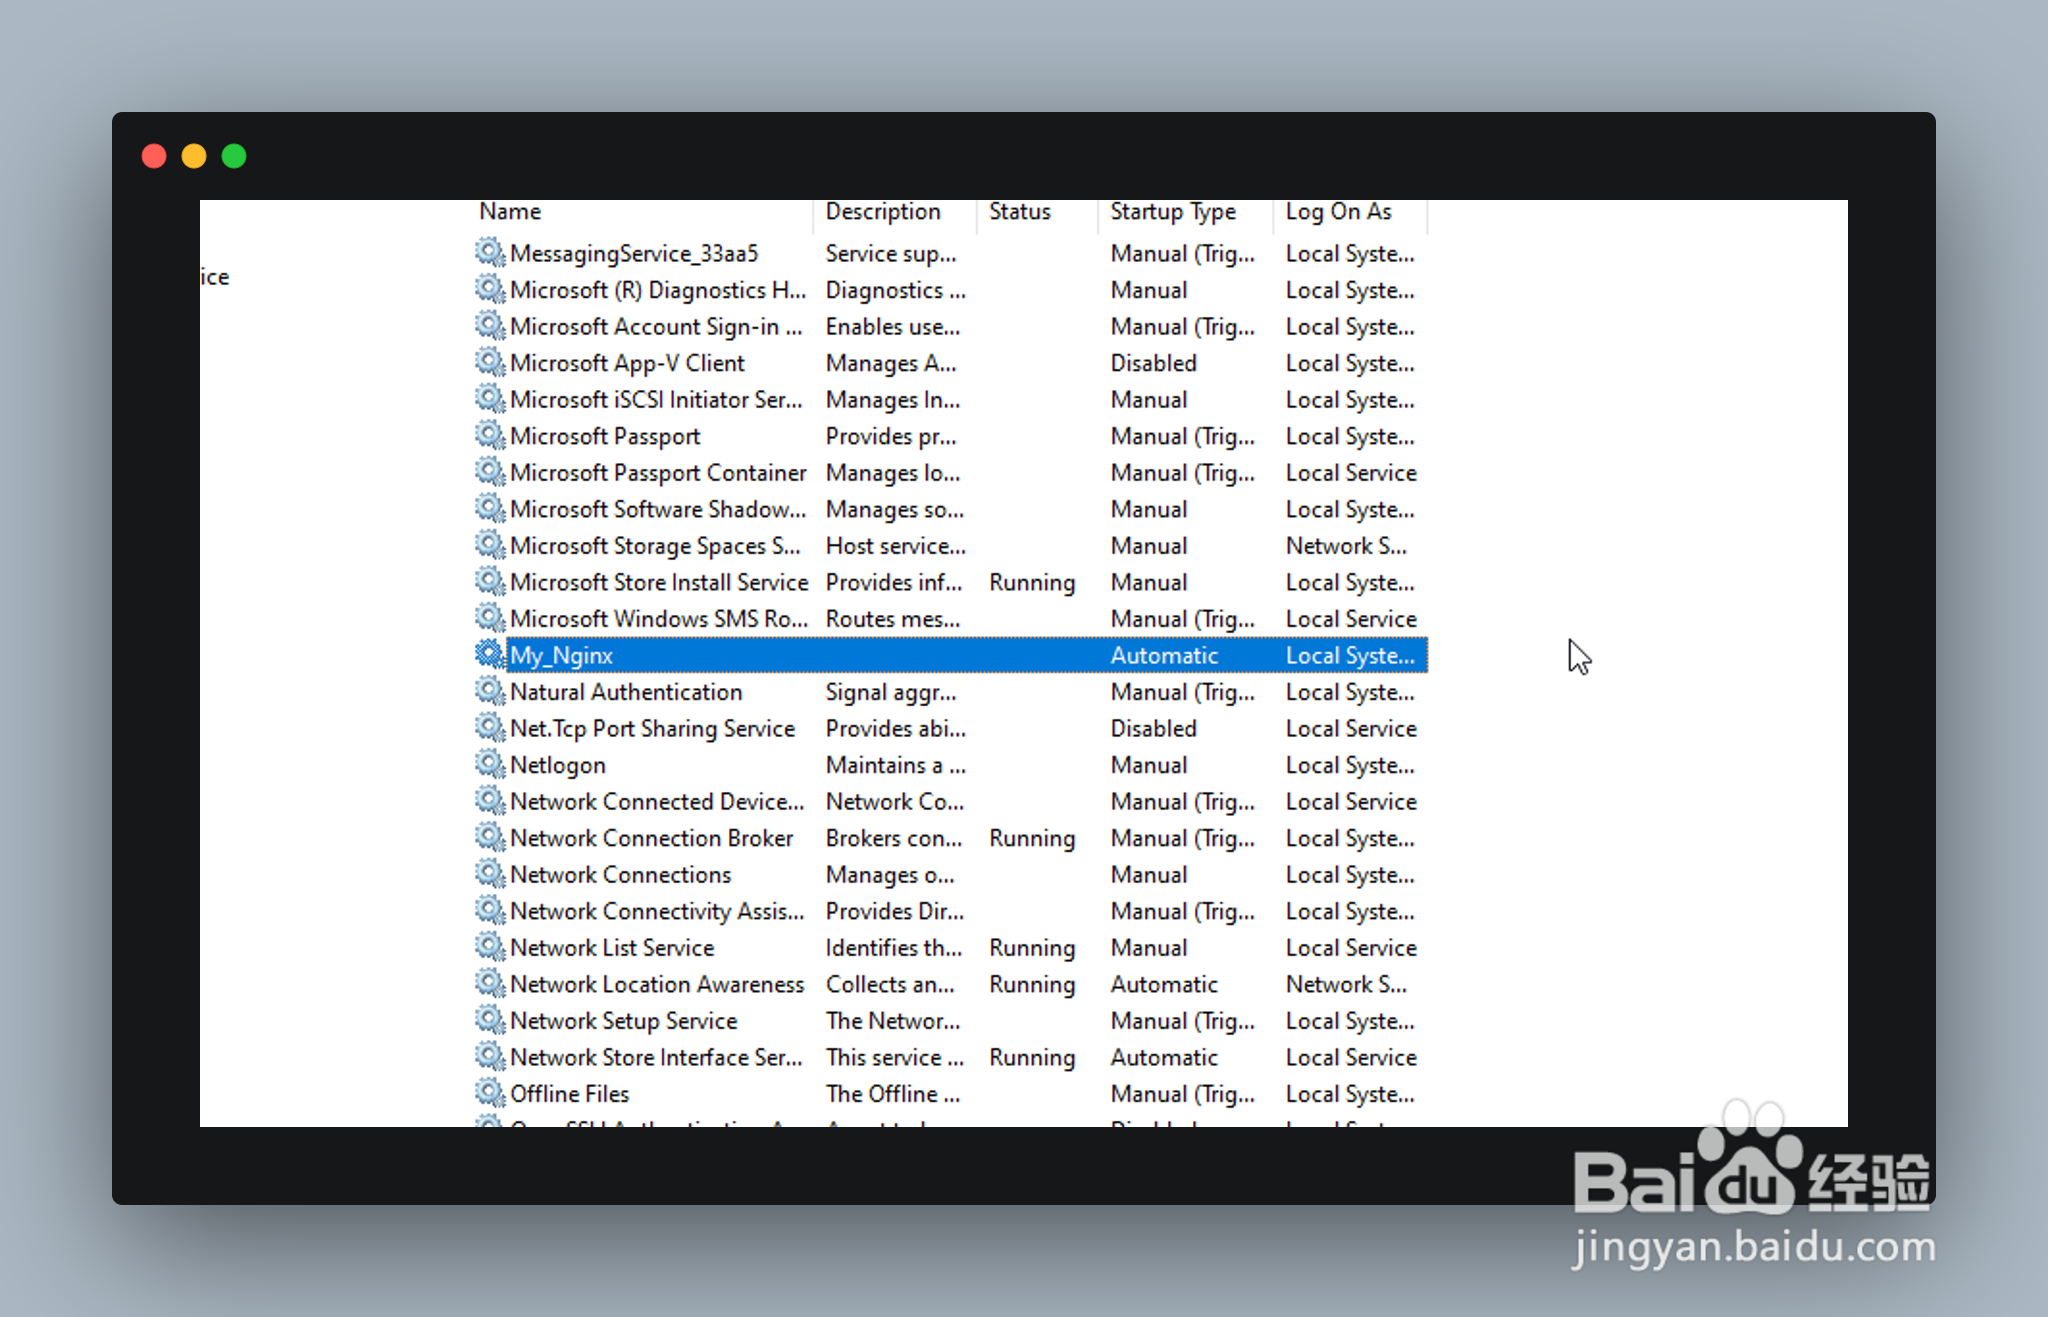Click gear icon next to Netlogon
The height and width of the screenshot is (1317, 2048).
(489, 764)
